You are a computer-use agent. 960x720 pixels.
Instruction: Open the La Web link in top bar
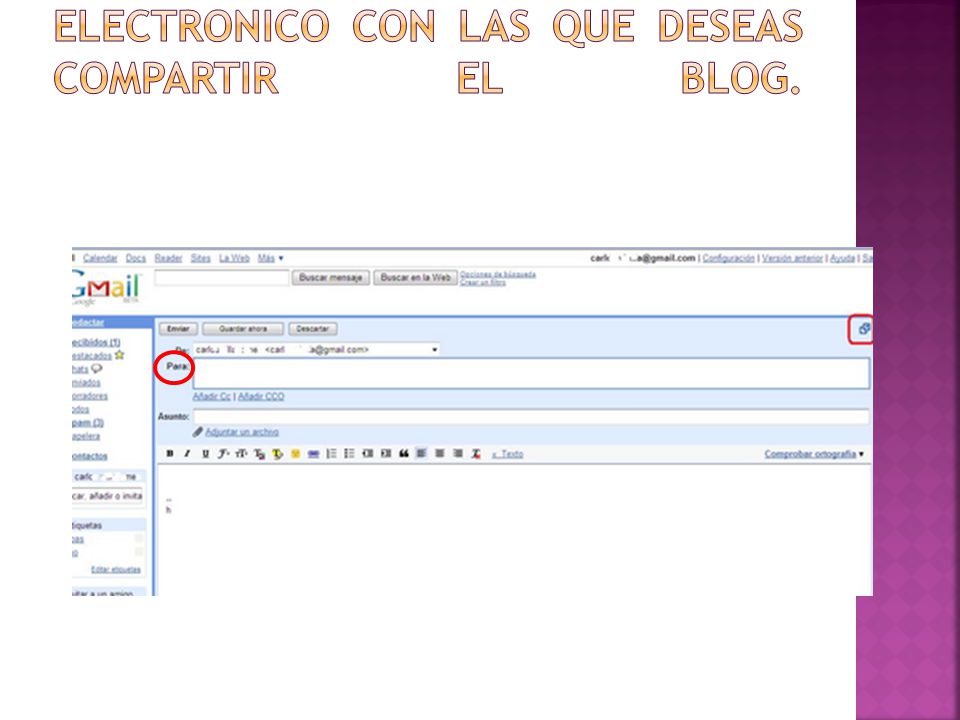(234, 258)
